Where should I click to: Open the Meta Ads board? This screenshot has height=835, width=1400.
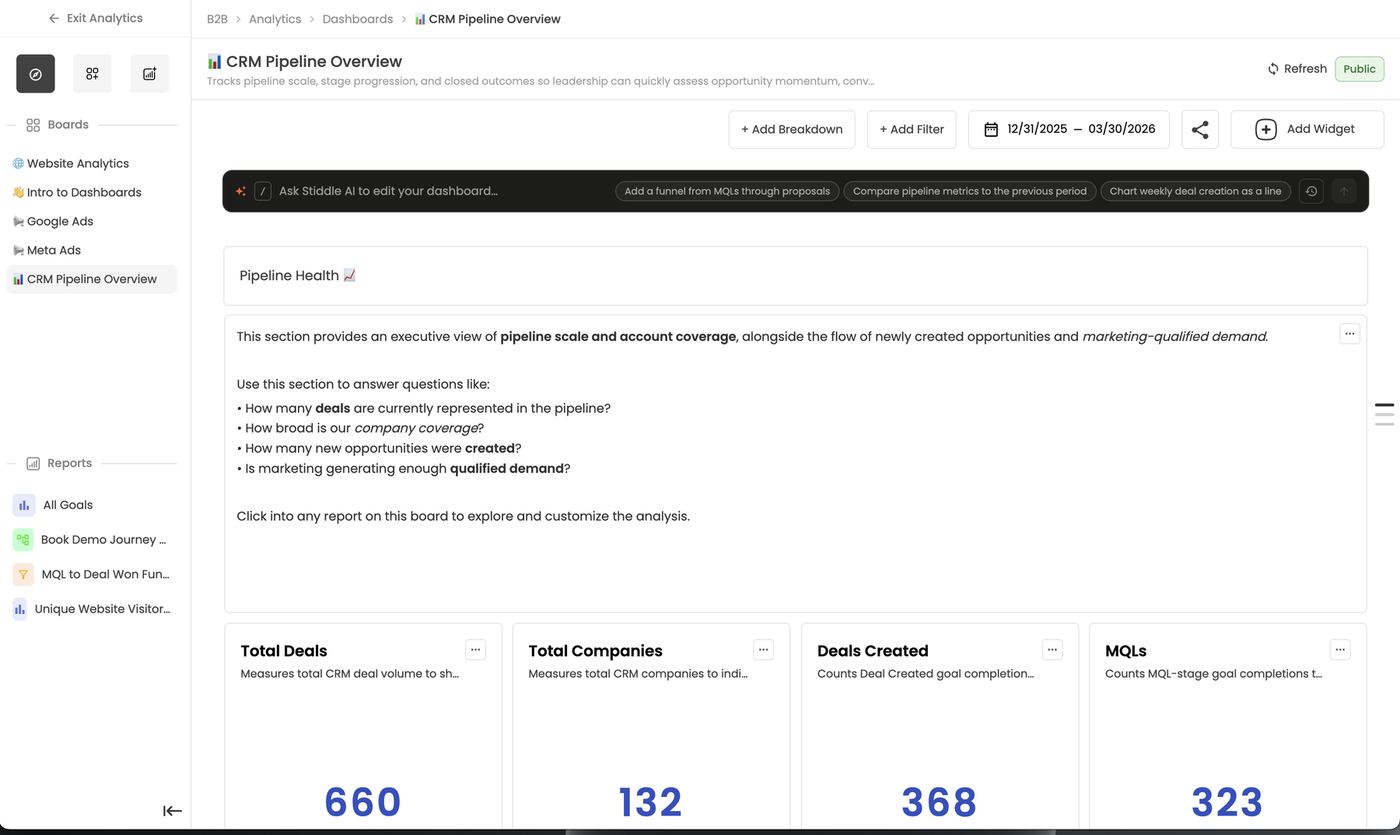click(x=92, y=250)
